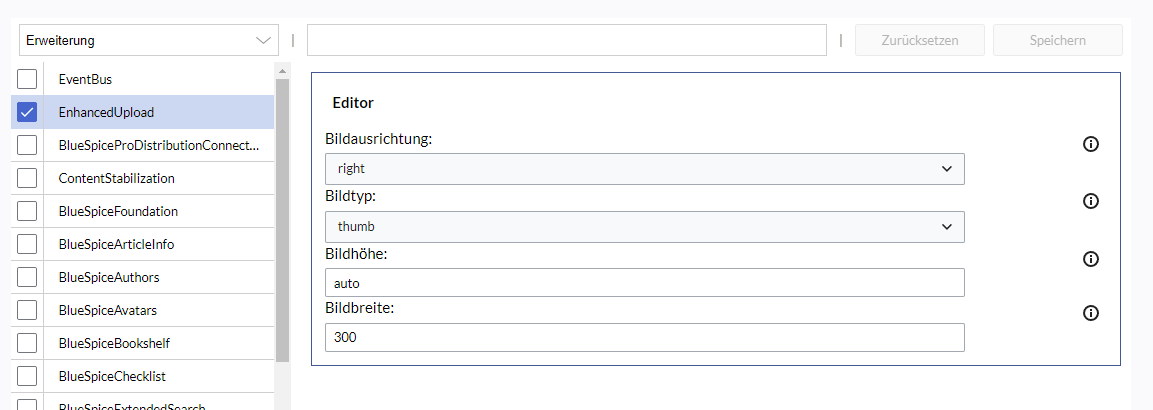Toggle the BlueSpiceAvatars checkbox
Image resolution: width=1153 pixels, height=410 pixels.
tap(27, 311)
